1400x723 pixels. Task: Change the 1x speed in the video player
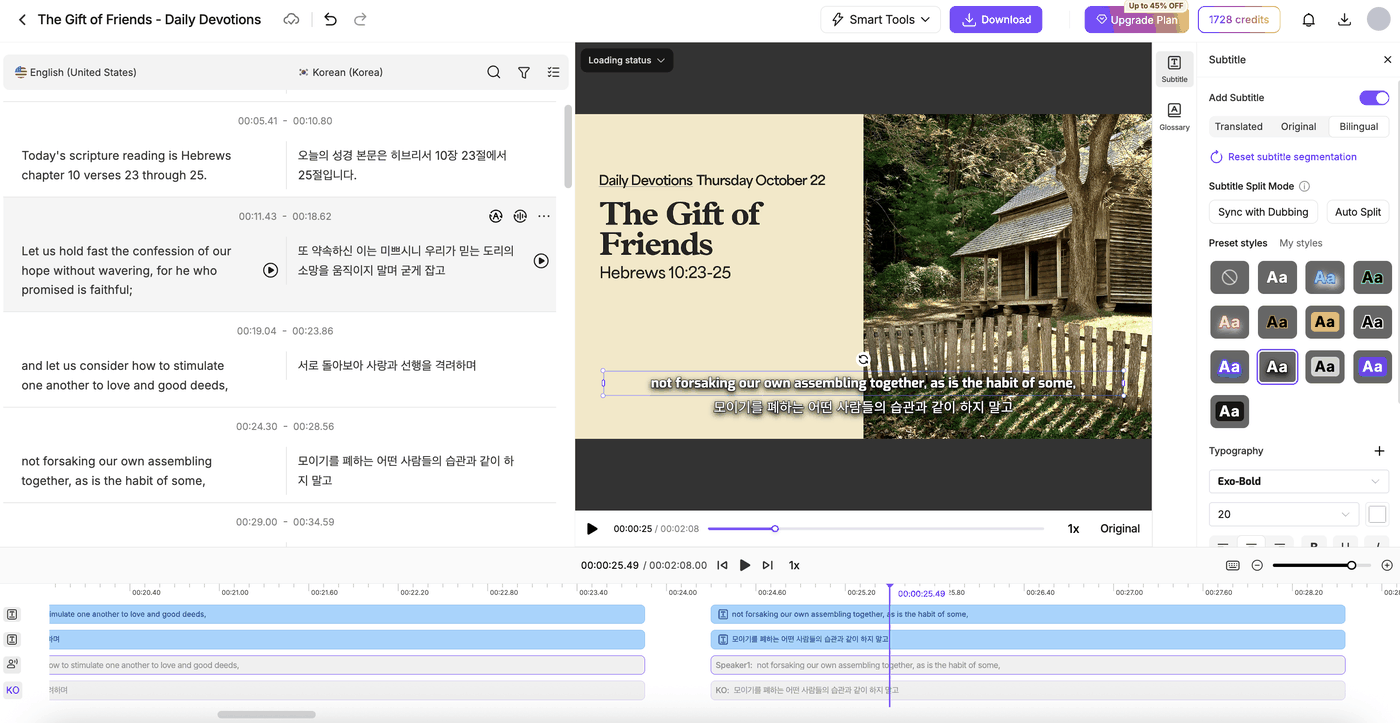1073,529
